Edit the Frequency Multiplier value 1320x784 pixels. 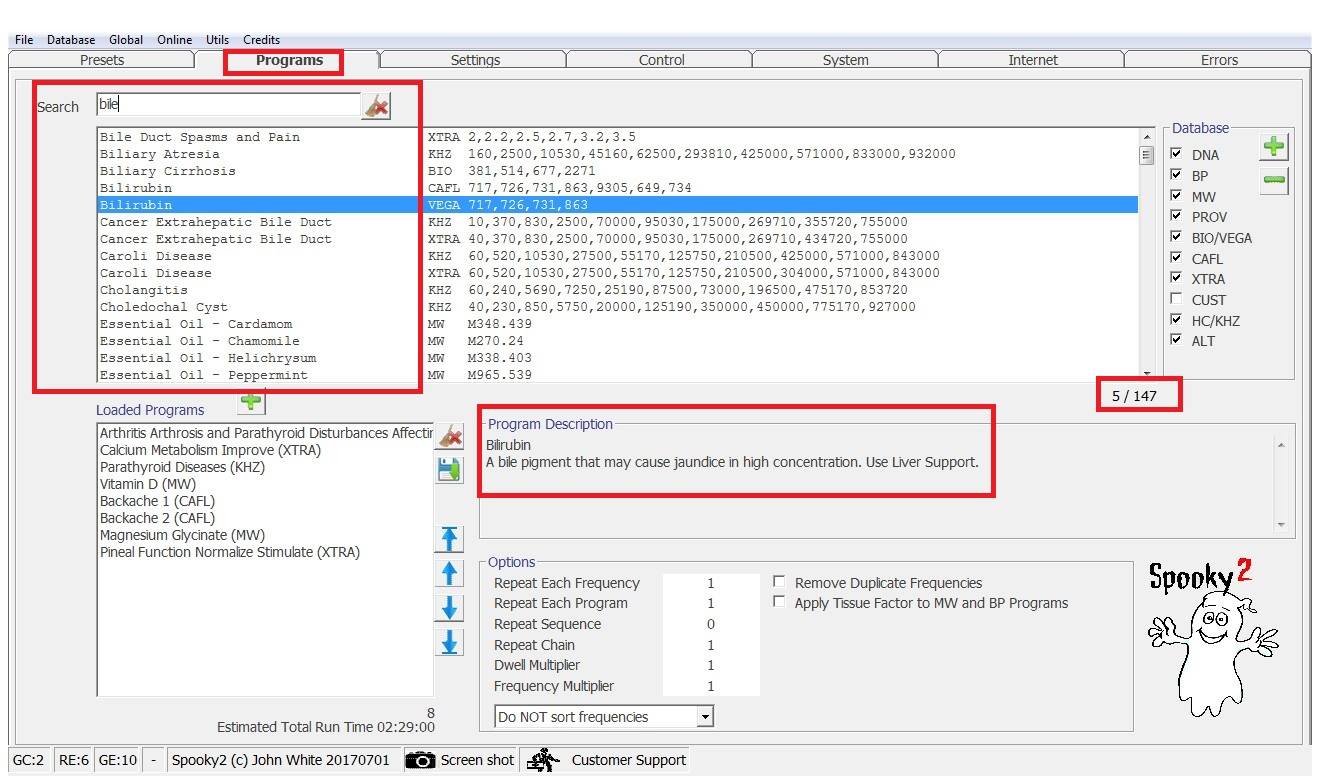(x=711, y=686)
